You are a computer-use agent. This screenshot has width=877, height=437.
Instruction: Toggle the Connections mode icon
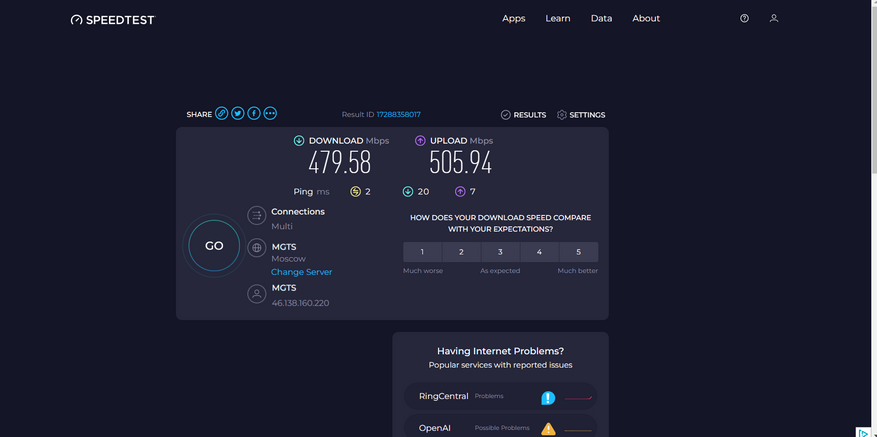click(257, 215)
